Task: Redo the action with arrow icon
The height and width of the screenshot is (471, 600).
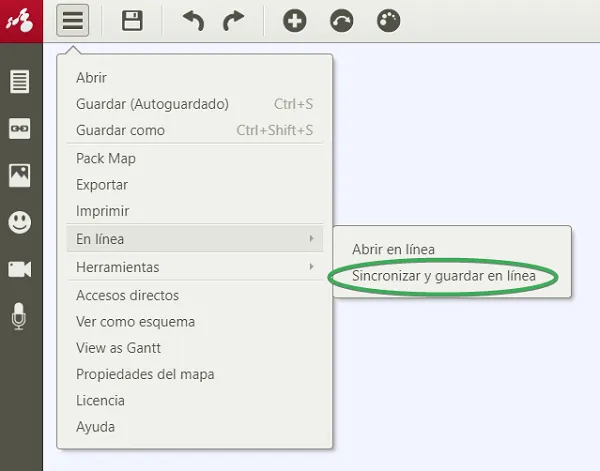Action: (233, 21)
